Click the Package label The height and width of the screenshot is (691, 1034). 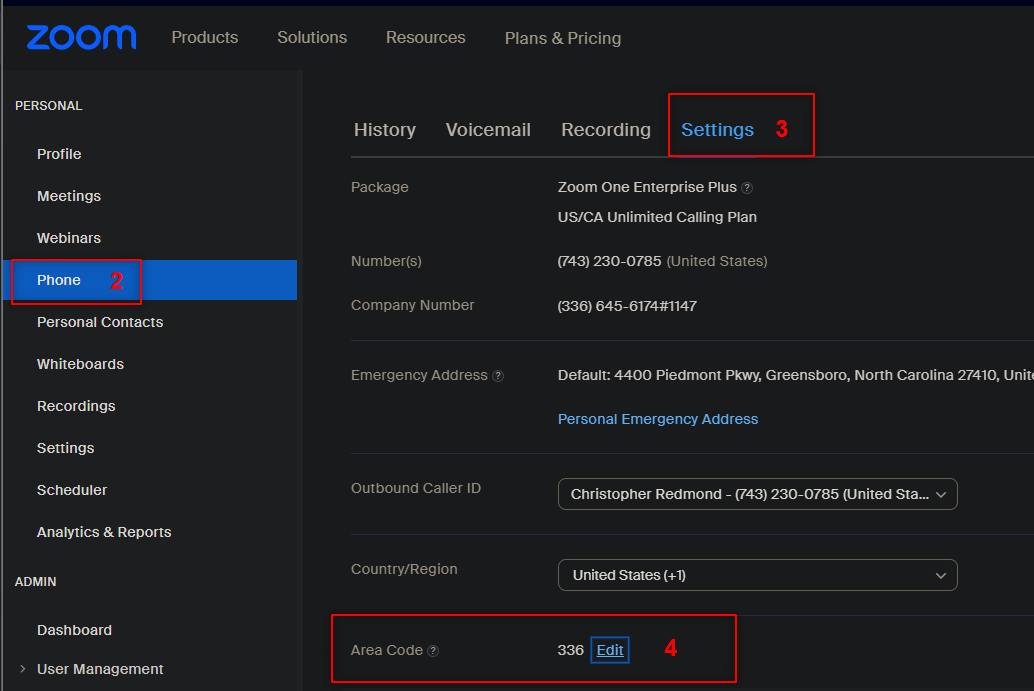[380, 187]
